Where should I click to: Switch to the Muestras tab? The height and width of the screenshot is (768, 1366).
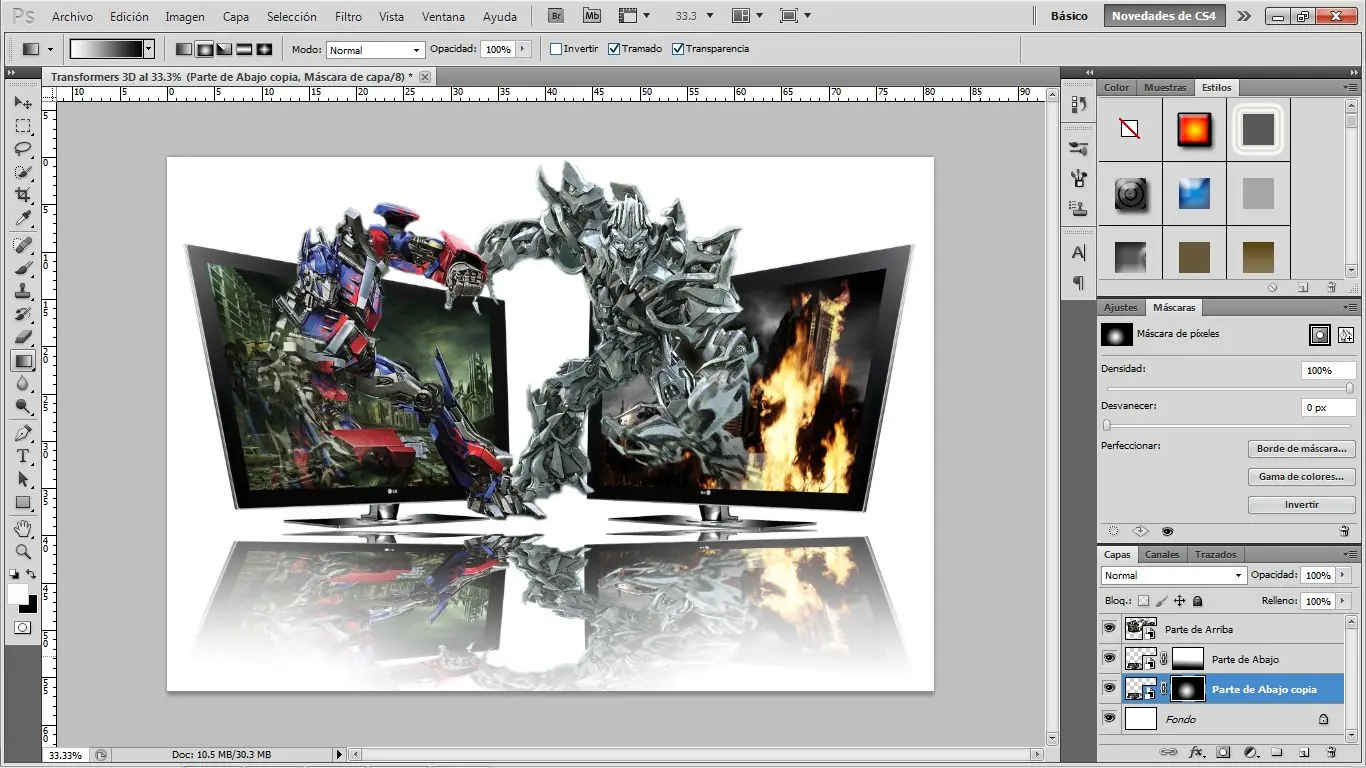point(1165,87)
